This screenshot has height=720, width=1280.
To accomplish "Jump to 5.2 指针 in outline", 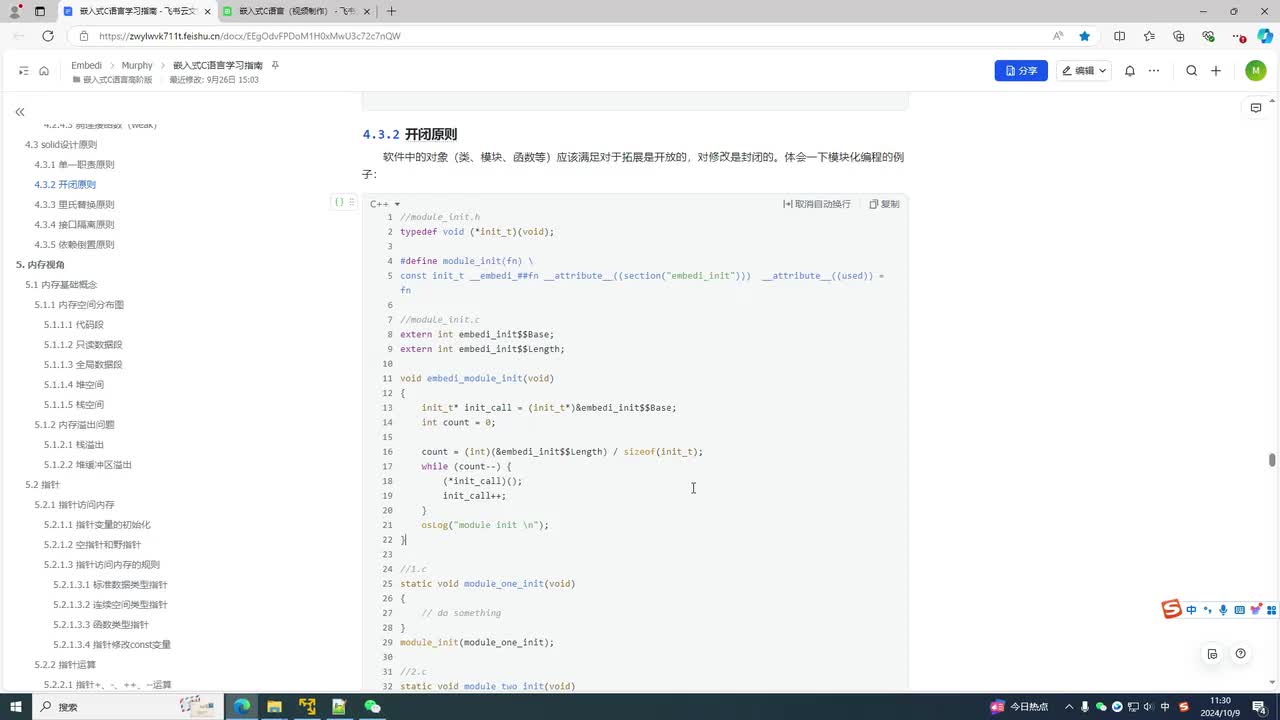I will click(x=43, y=484).
